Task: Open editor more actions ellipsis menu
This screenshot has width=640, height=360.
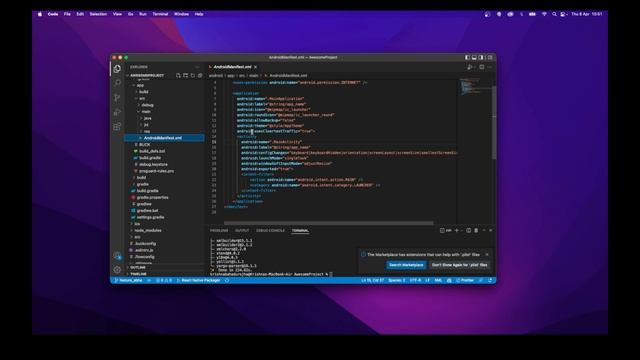Action: (x=489, y=67)
